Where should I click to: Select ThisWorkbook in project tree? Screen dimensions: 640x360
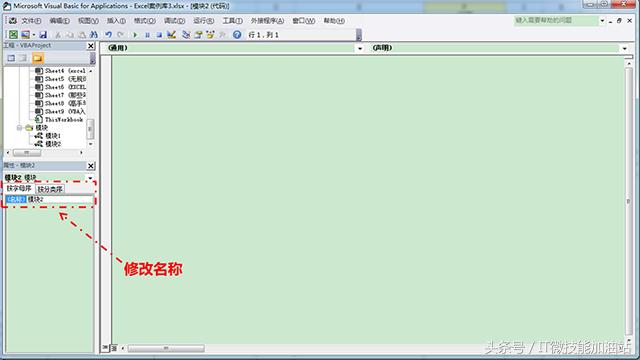click(59, 120)
